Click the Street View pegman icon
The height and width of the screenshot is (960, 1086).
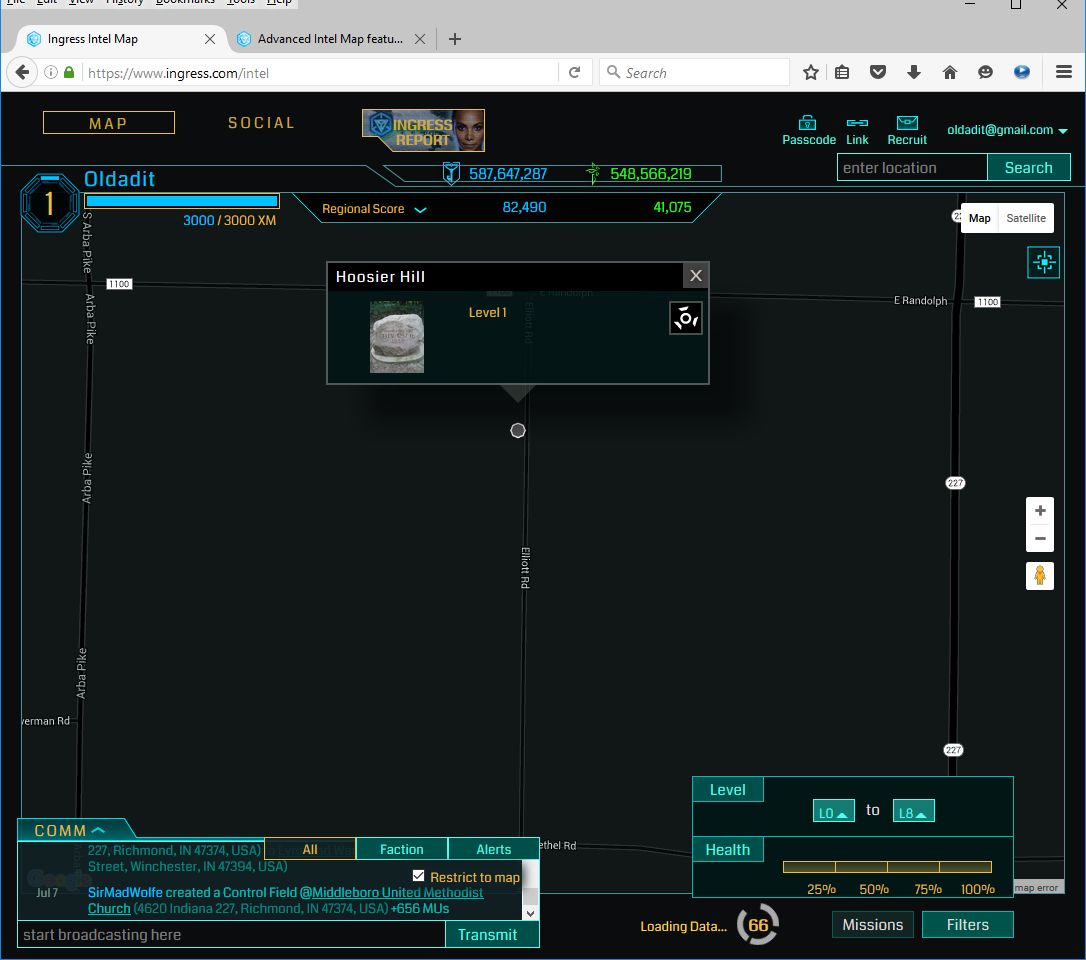coord(1040,576)
